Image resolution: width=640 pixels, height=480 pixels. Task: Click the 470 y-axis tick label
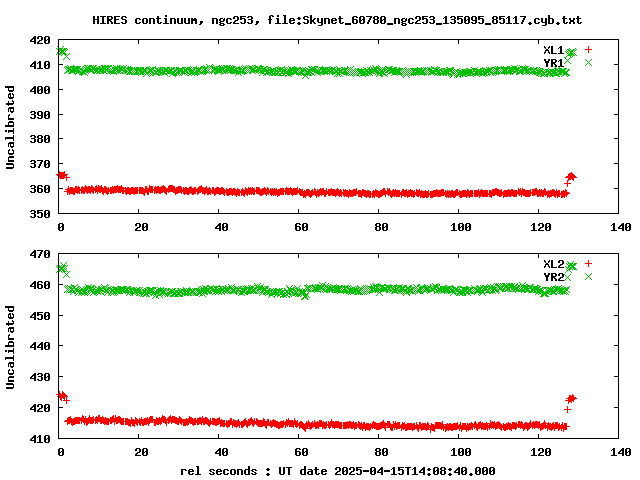click(40, 254)
